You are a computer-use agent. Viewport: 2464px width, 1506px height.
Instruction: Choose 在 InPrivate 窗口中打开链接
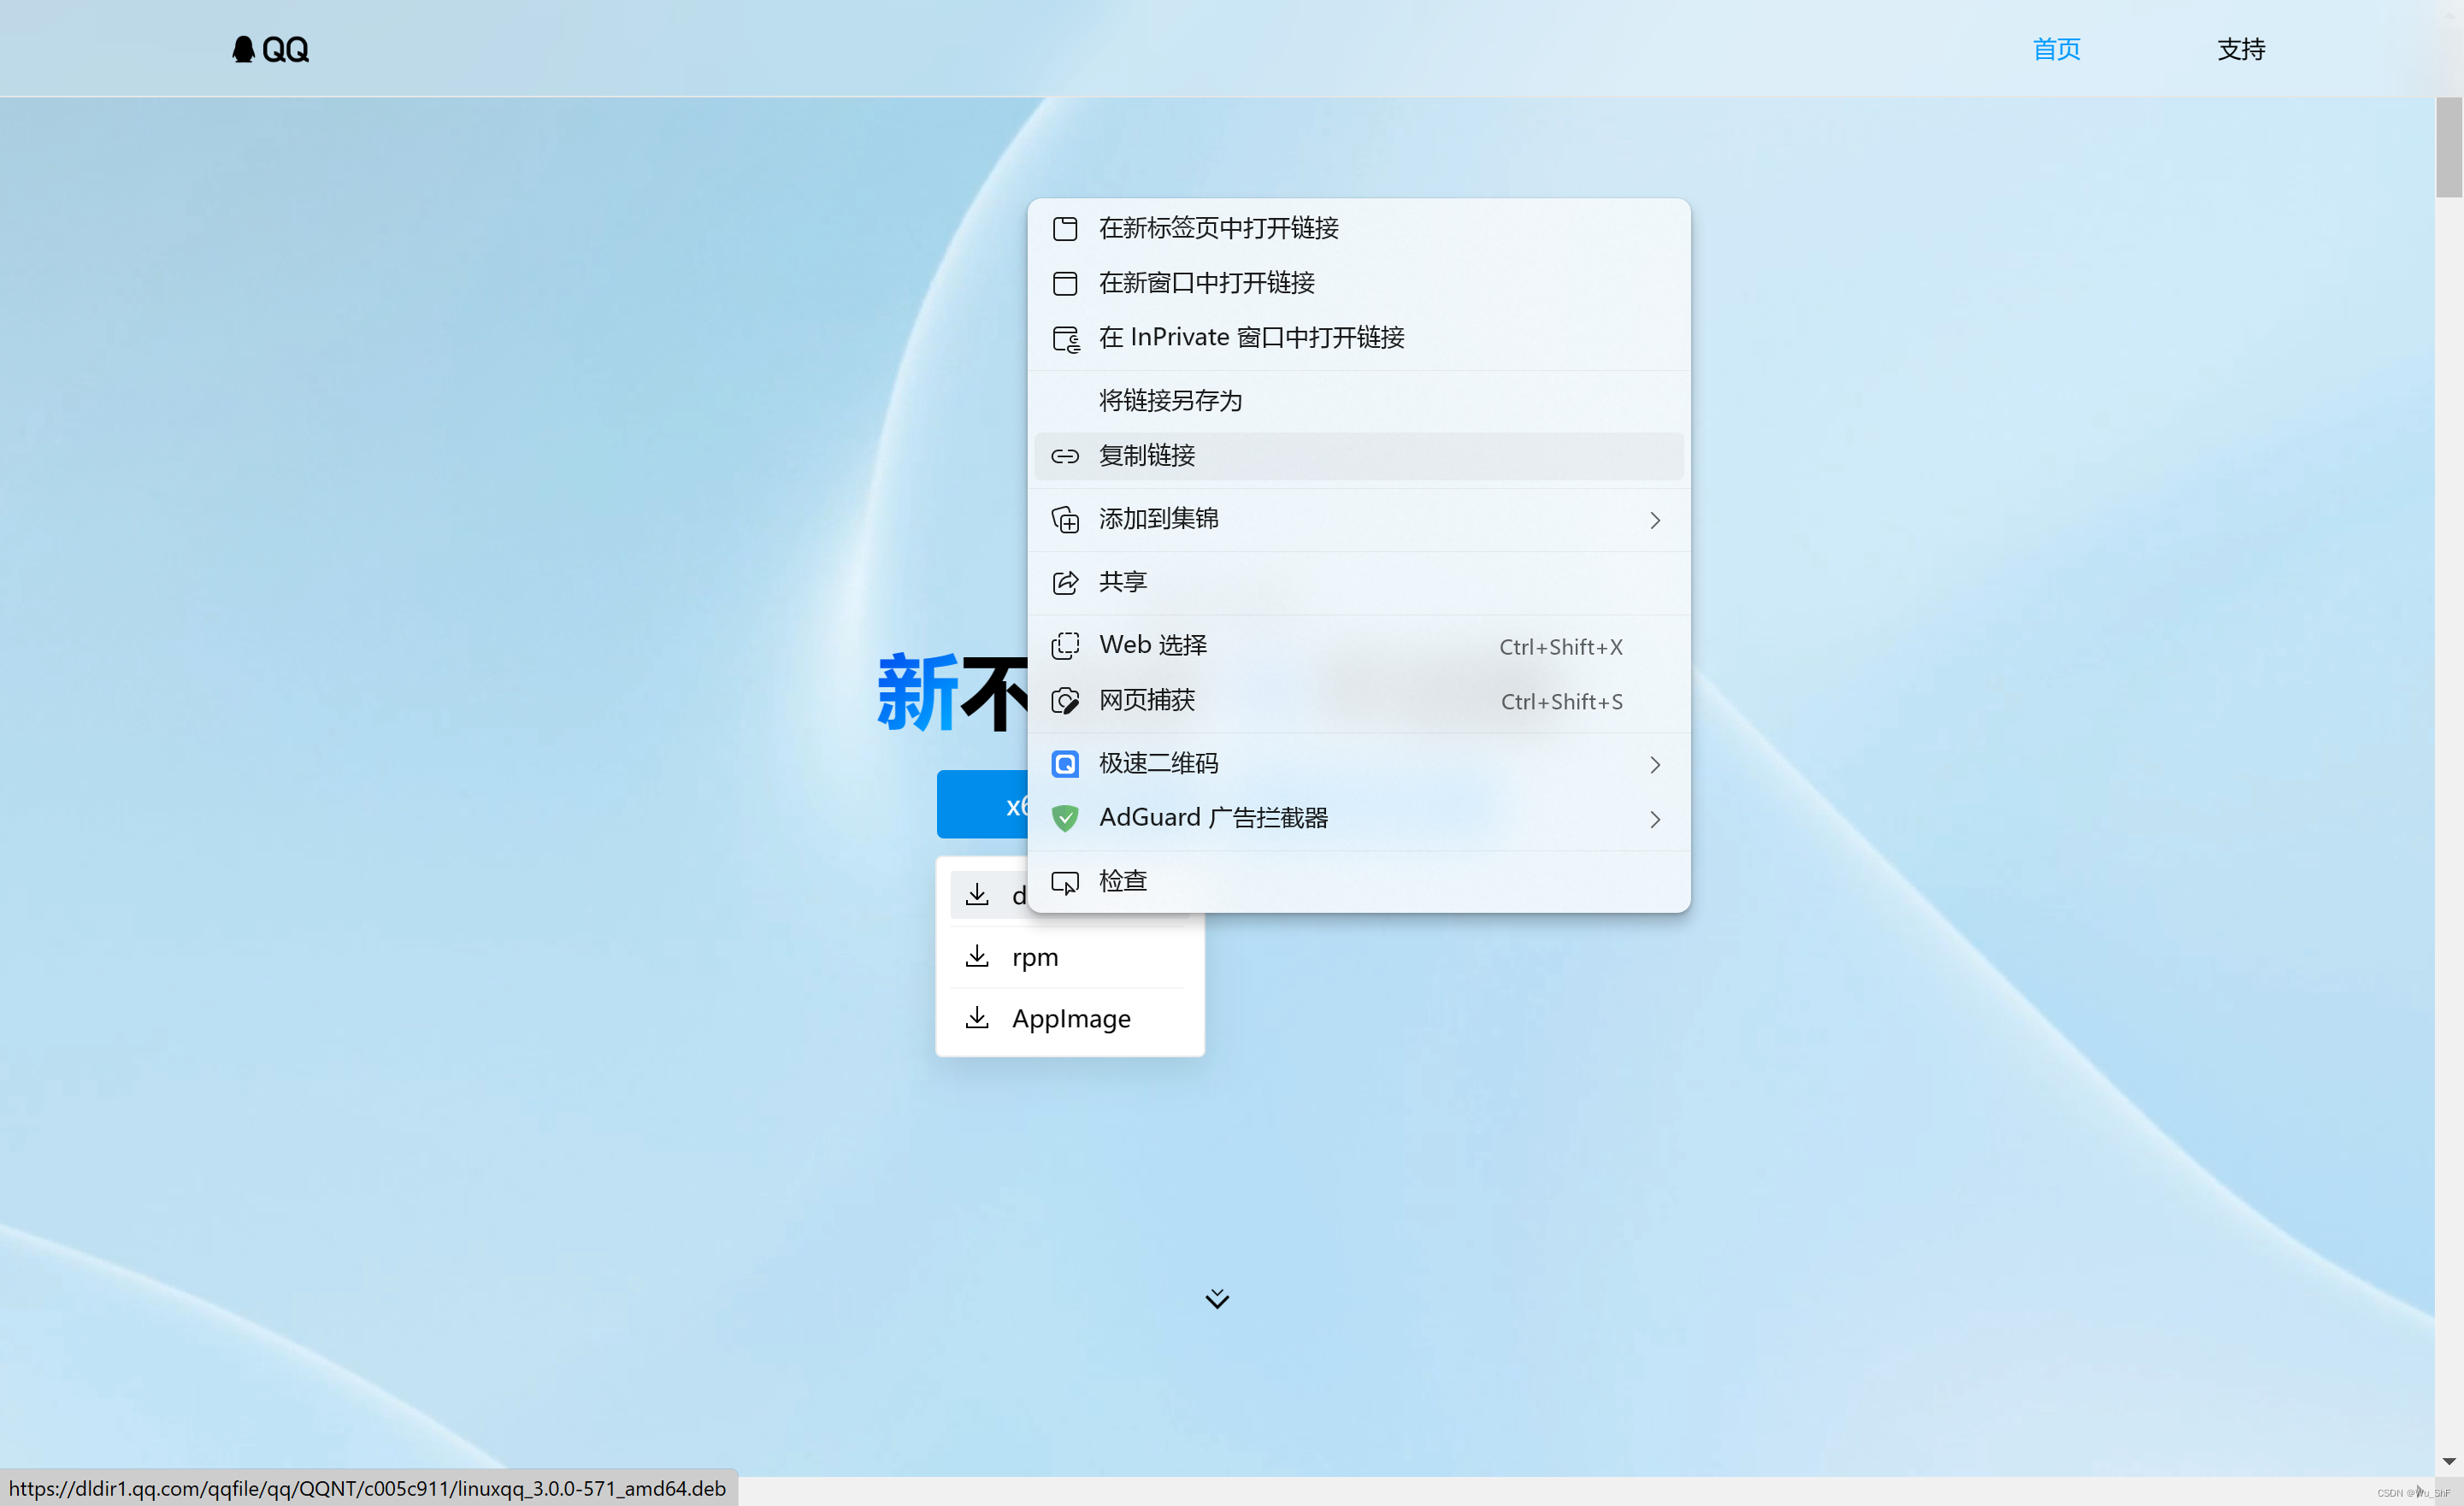pyautogui.click(x=1250, y=338)
